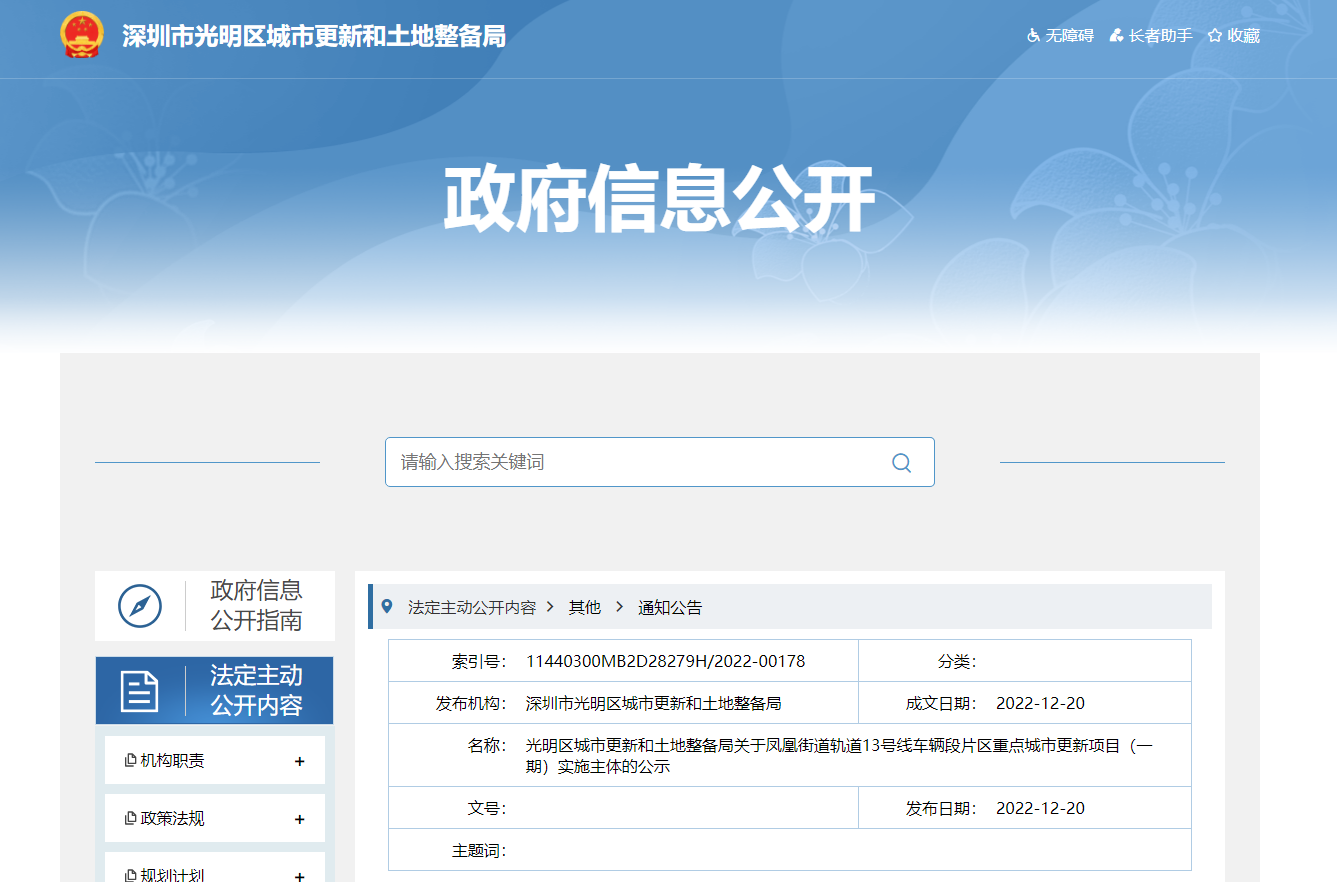Click the national emblem logo
Viewport: 1337px width, 882px height.
tap(82, 36)
